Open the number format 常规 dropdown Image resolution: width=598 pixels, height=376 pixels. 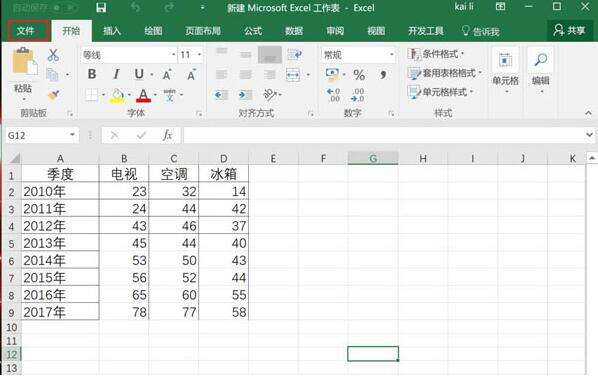point(391,55)
